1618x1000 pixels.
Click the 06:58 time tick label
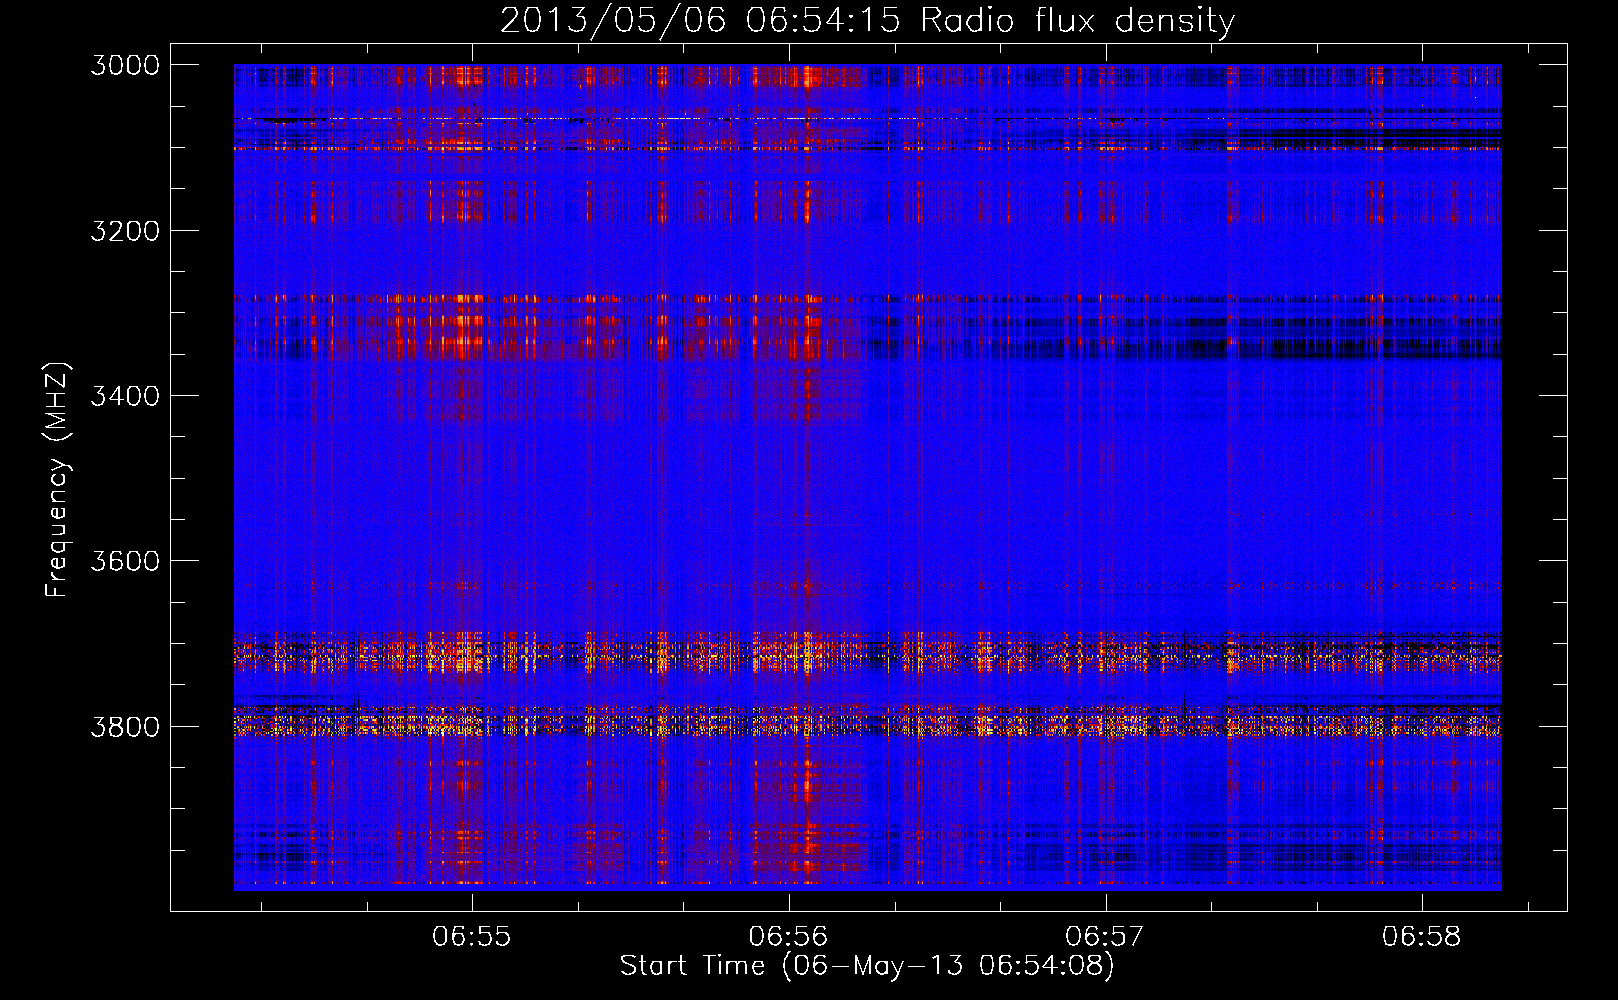tap(1421, 937)
